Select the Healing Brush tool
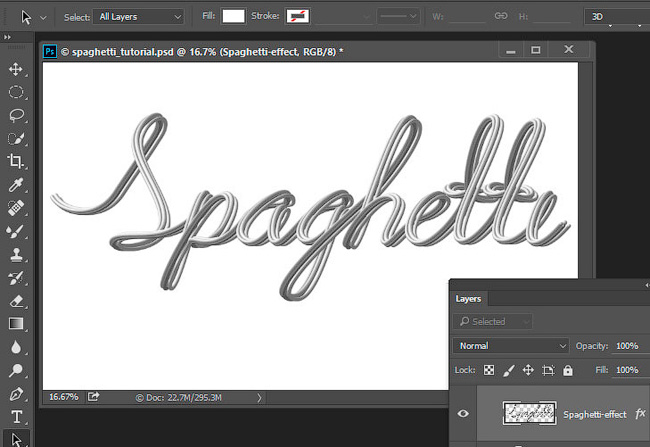 coord(16,208)
